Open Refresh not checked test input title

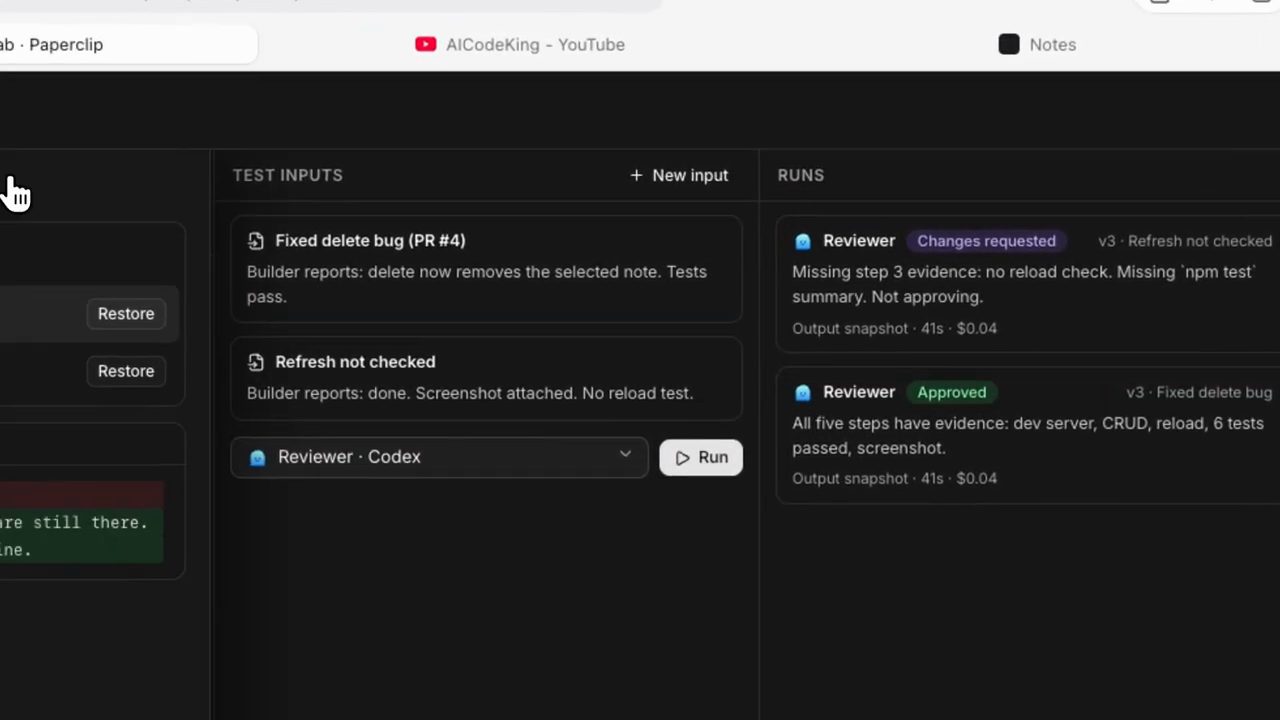pyautogui.click(x=355, y=362)
